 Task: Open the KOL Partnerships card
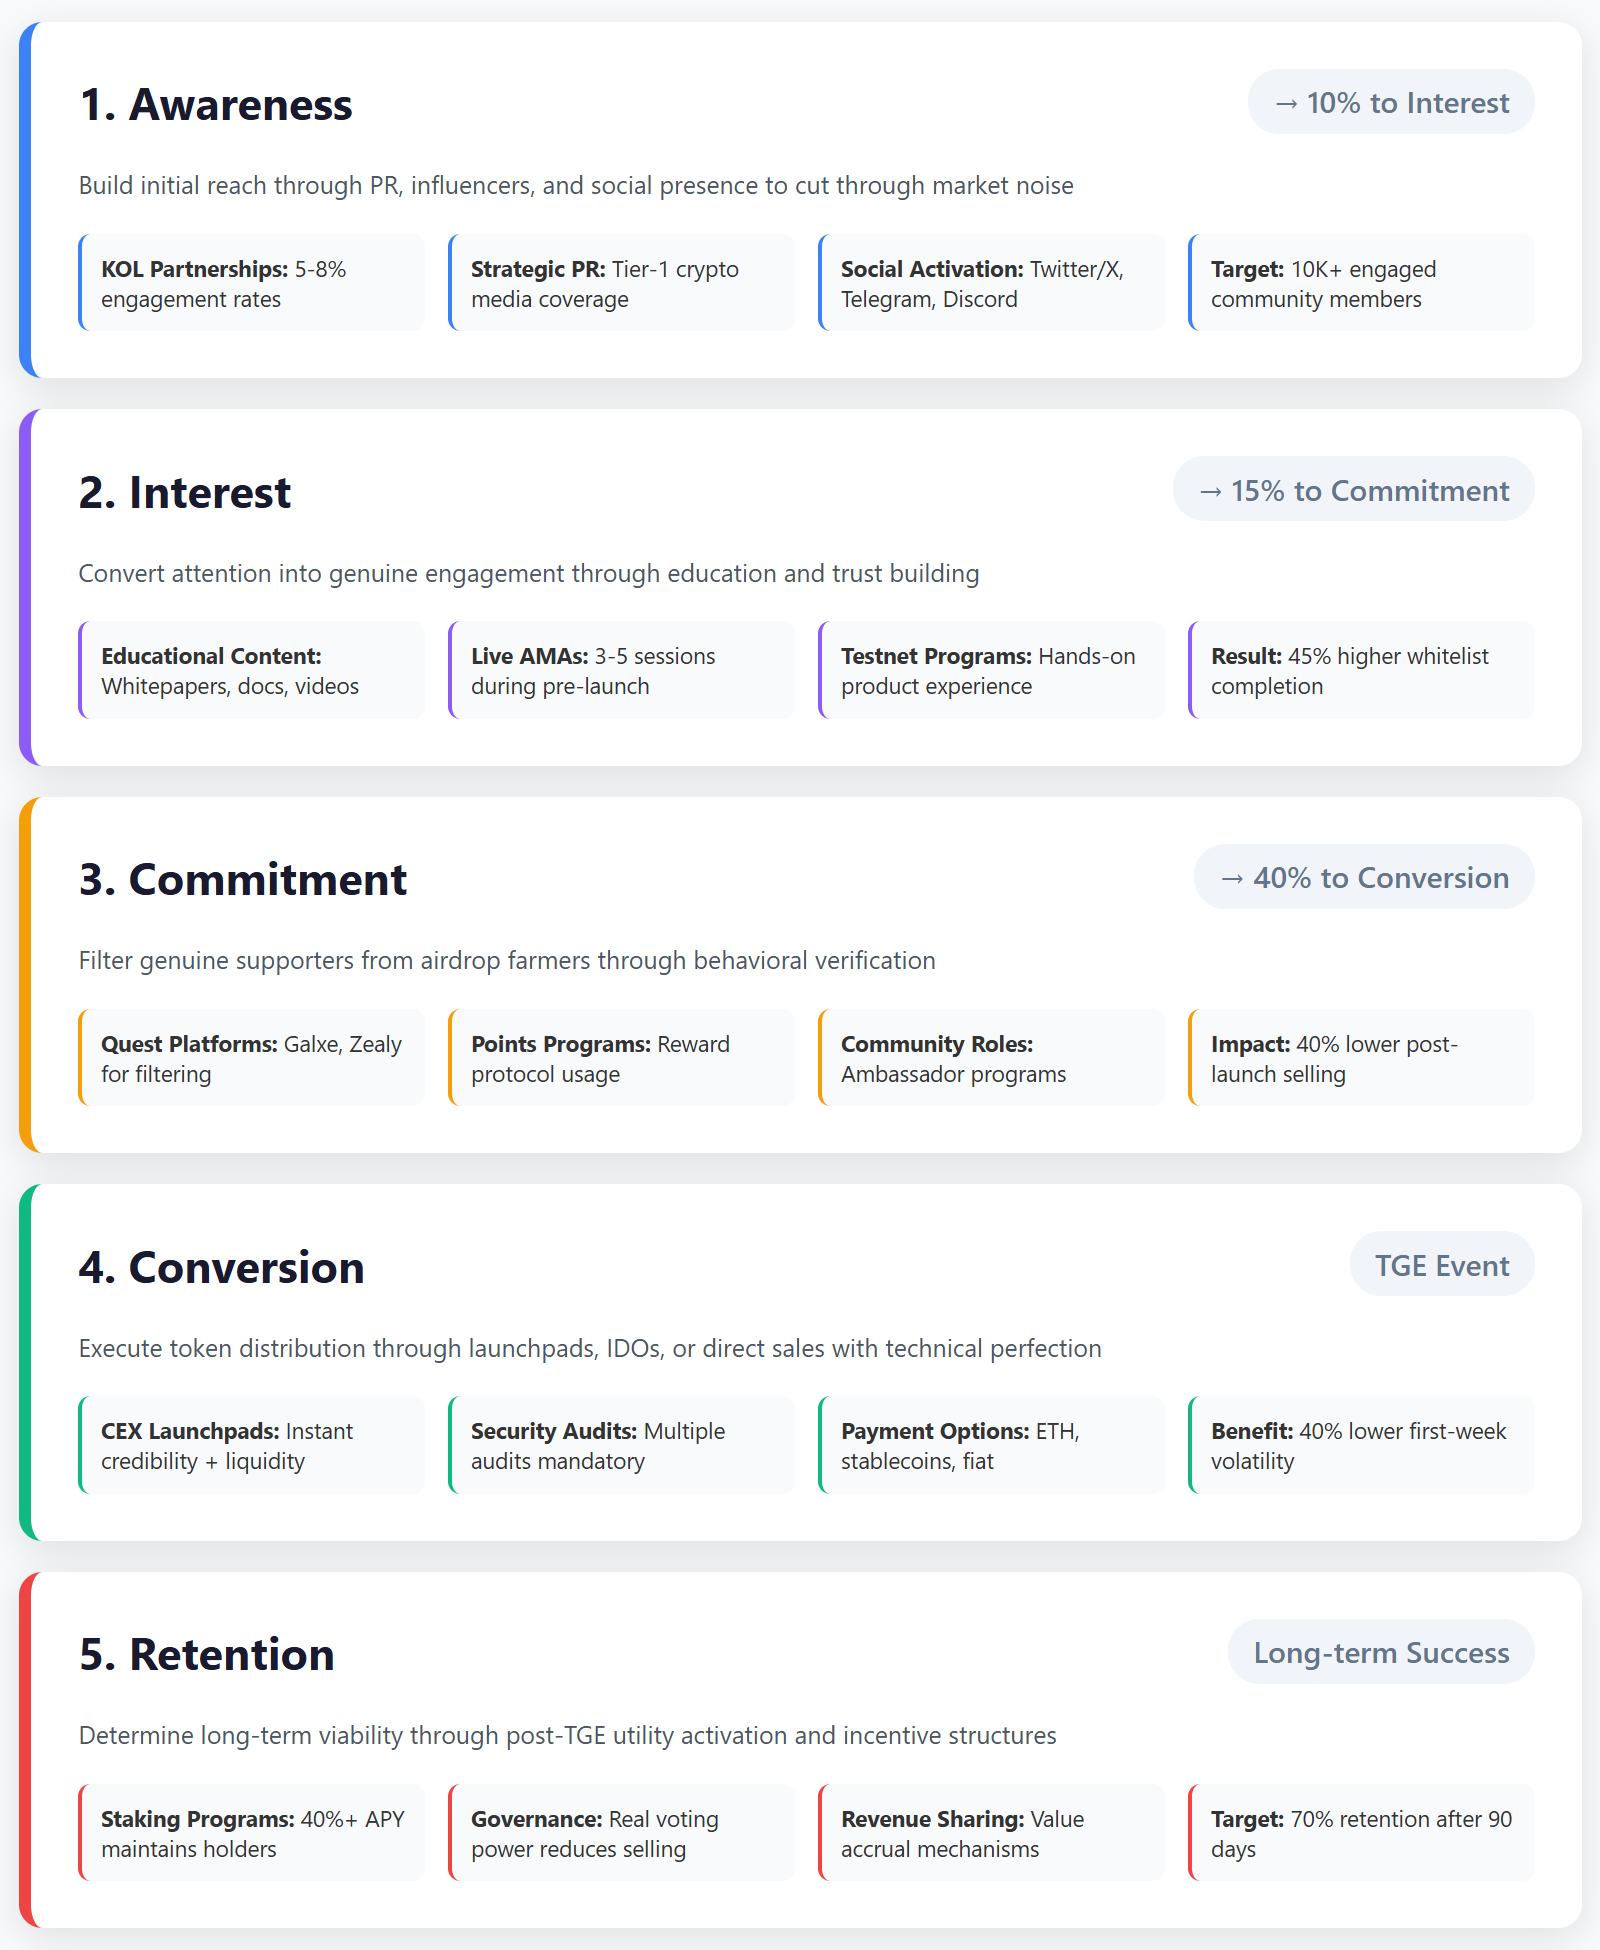point(252,283)
